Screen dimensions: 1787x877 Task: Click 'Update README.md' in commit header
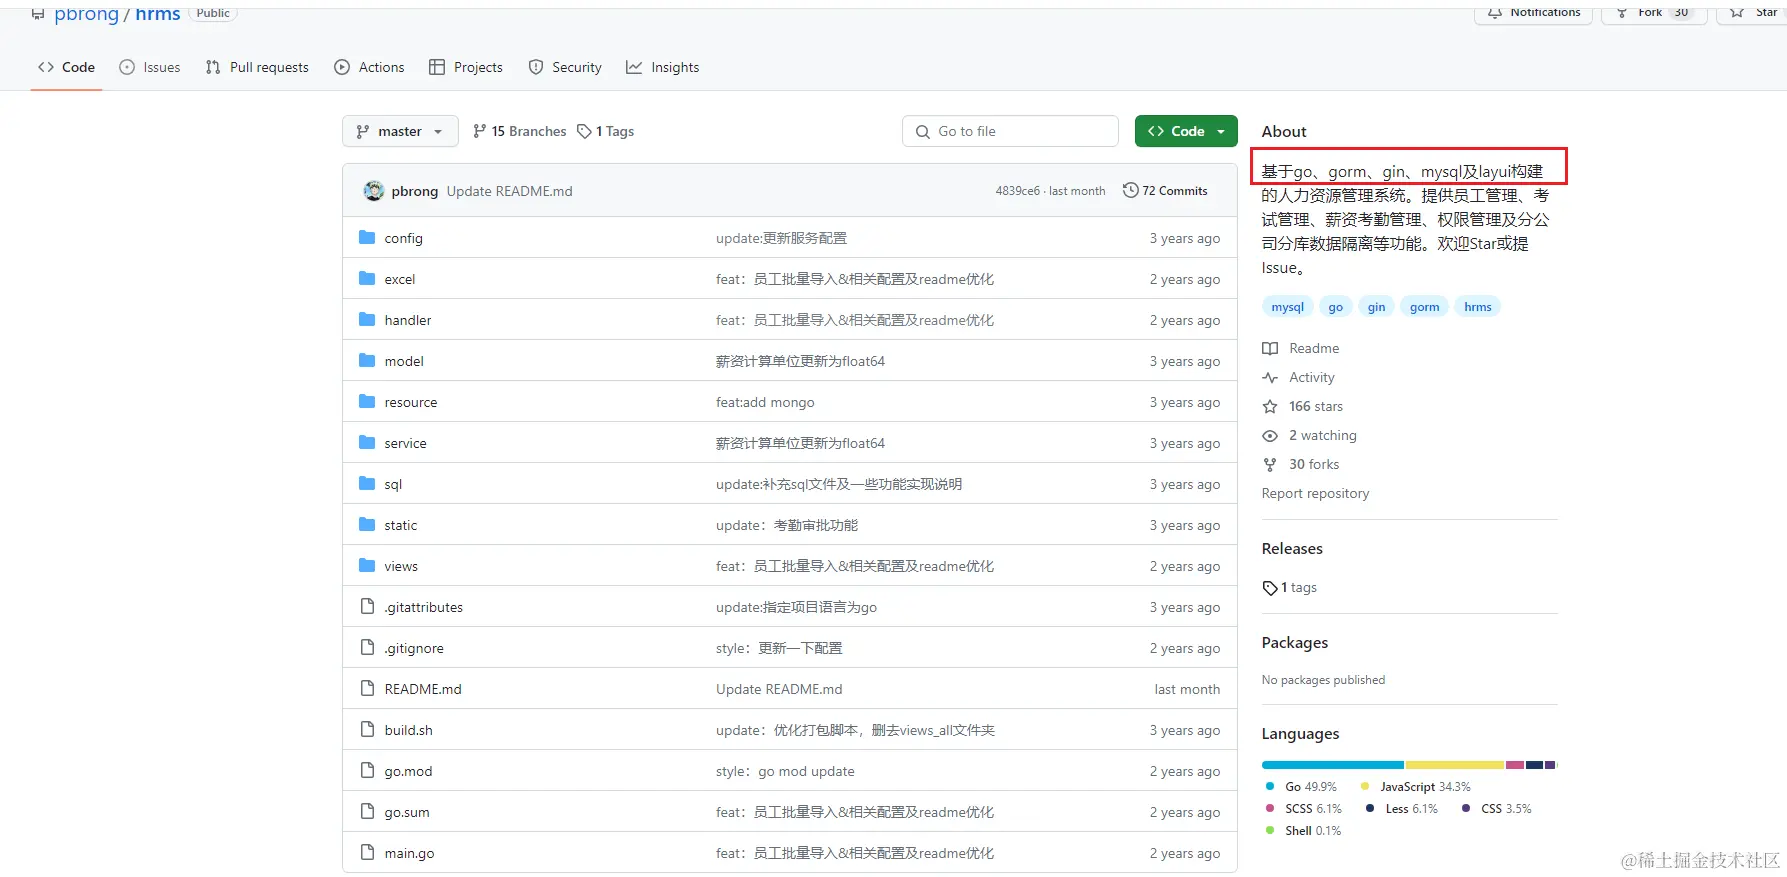pos(509,191)
